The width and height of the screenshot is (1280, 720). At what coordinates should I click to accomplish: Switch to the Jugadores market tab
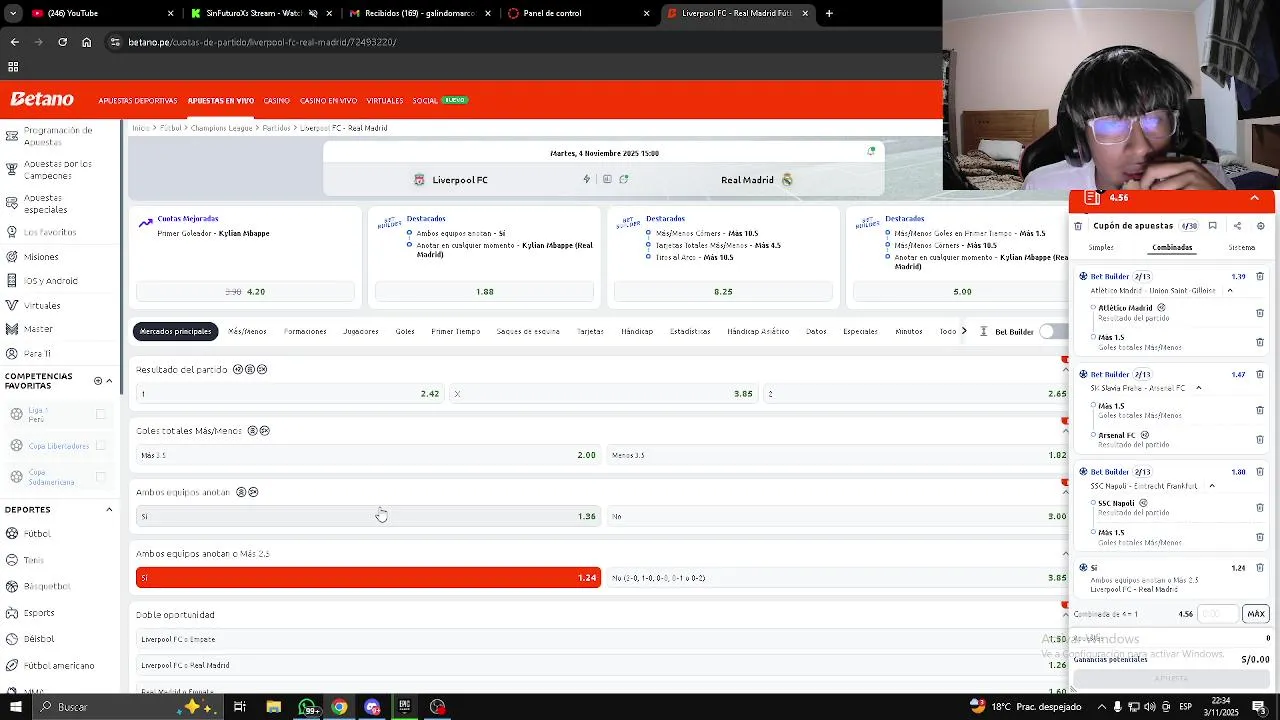[x=360, y=331]
